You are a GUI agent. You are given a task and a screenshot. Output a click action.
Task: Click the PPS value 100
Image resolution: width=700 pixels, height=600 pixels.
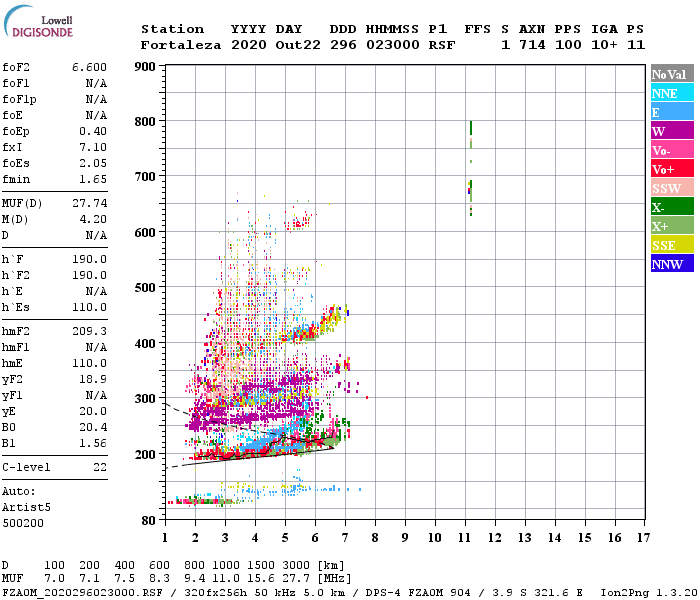click(568, 45)
